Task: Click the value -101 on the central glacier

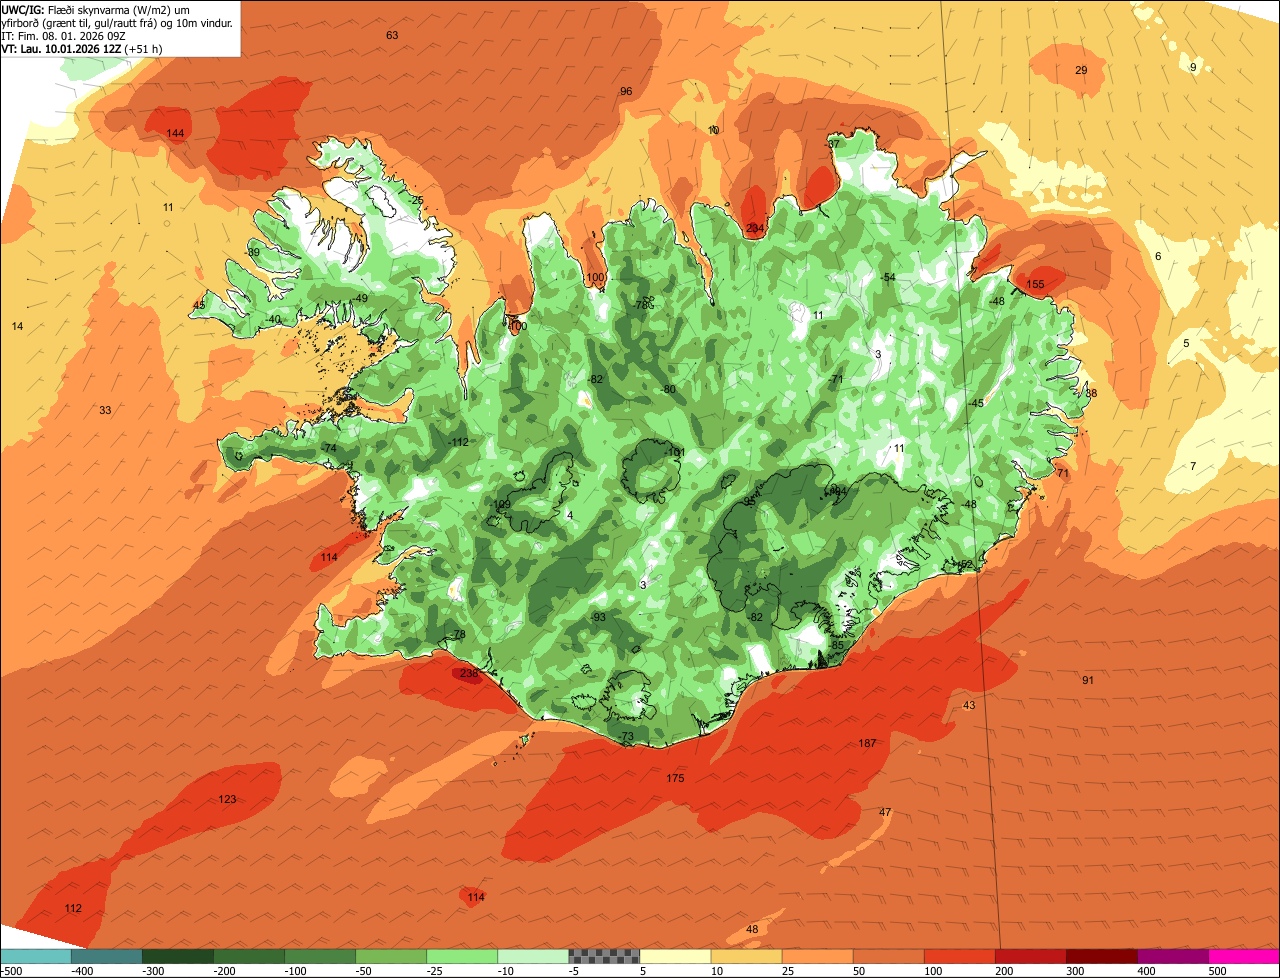Action: point(674,453)
